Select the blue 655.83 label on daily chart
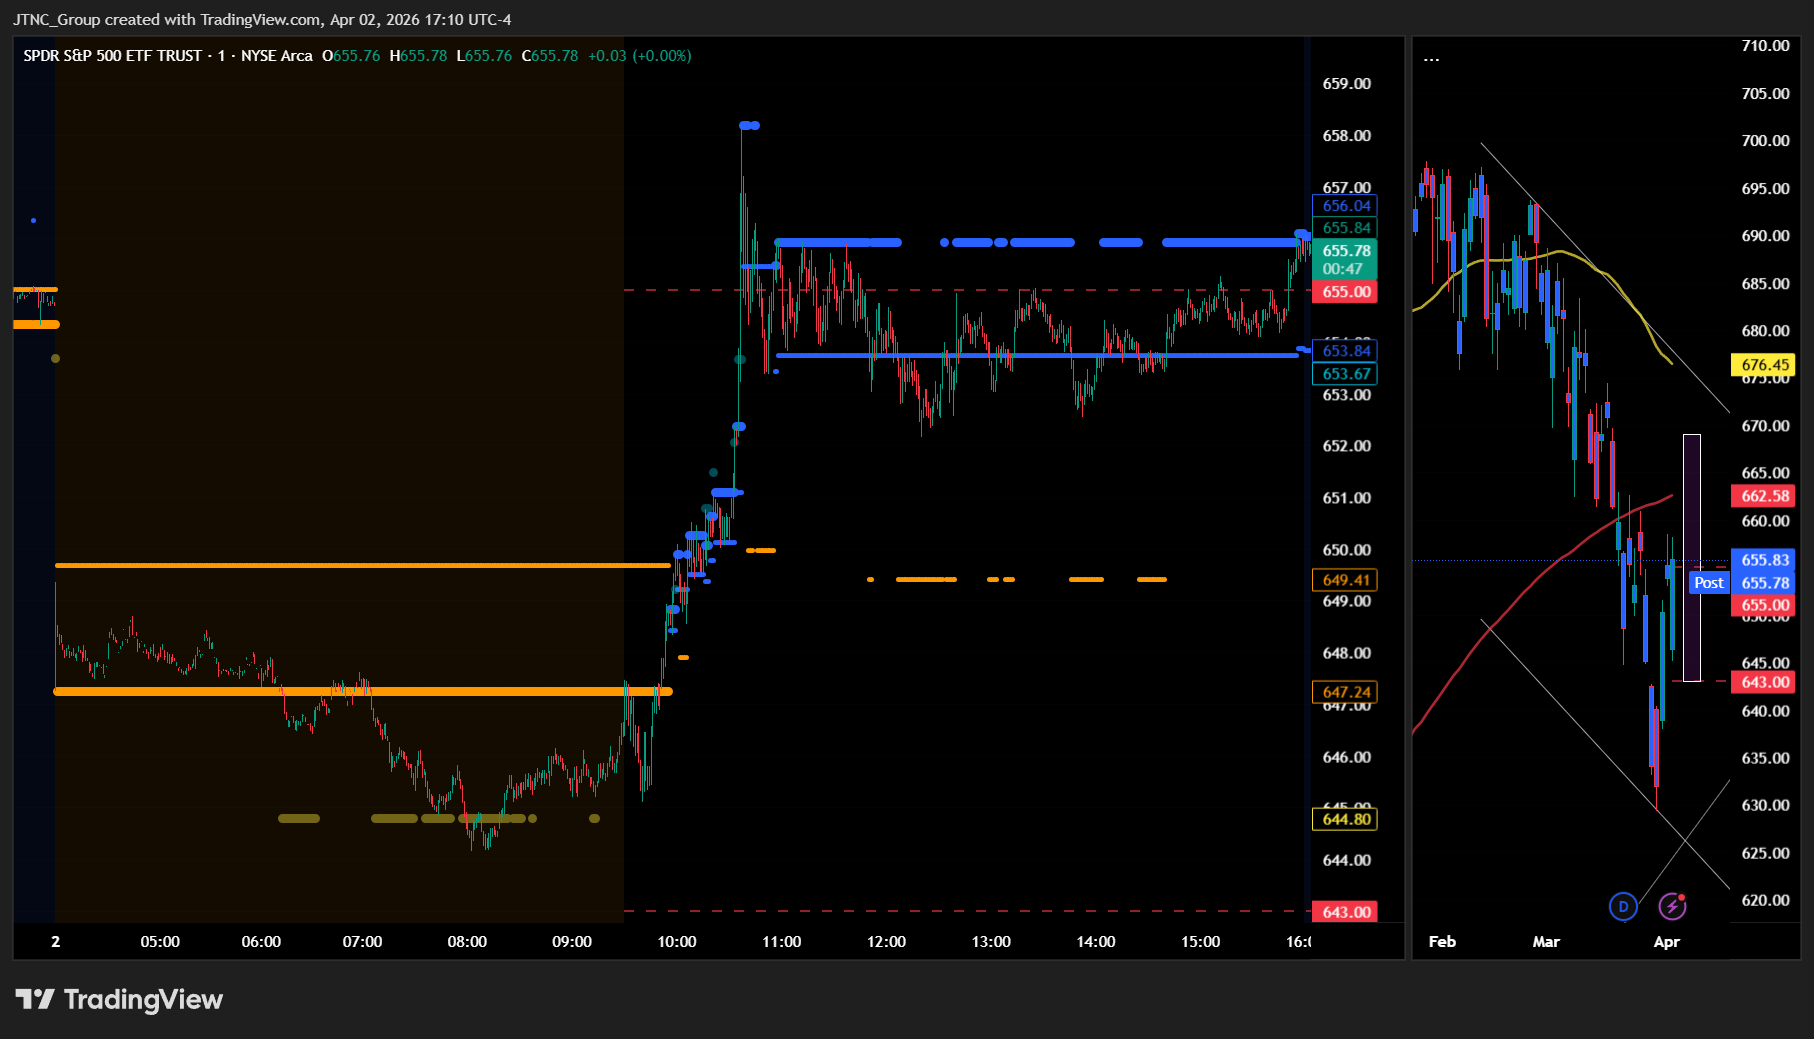This screenshot has width=1814, height=1039. pyautogui.click(x=1765, y=560)
